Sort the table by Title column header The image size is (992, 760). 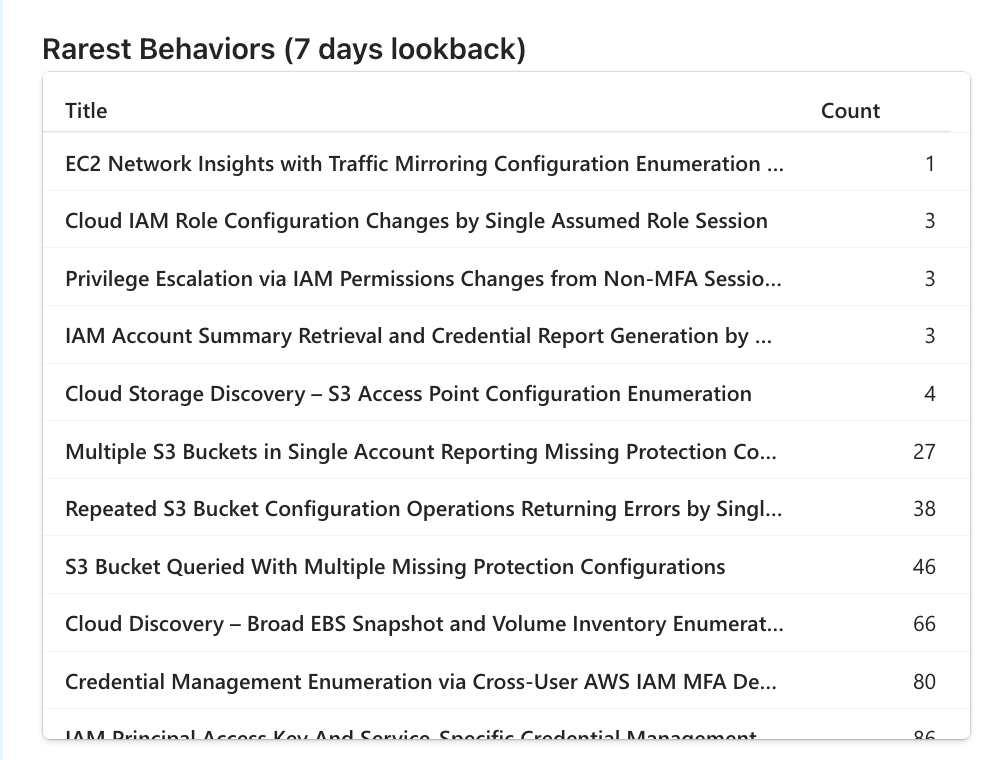click(86, 111)
